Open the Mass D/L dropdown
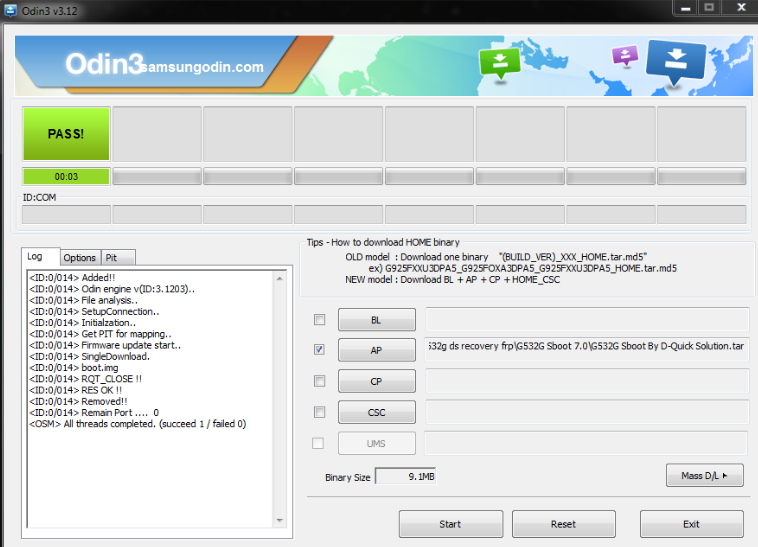The width and height of the screenshot is (758, 547). pos(704,475)
